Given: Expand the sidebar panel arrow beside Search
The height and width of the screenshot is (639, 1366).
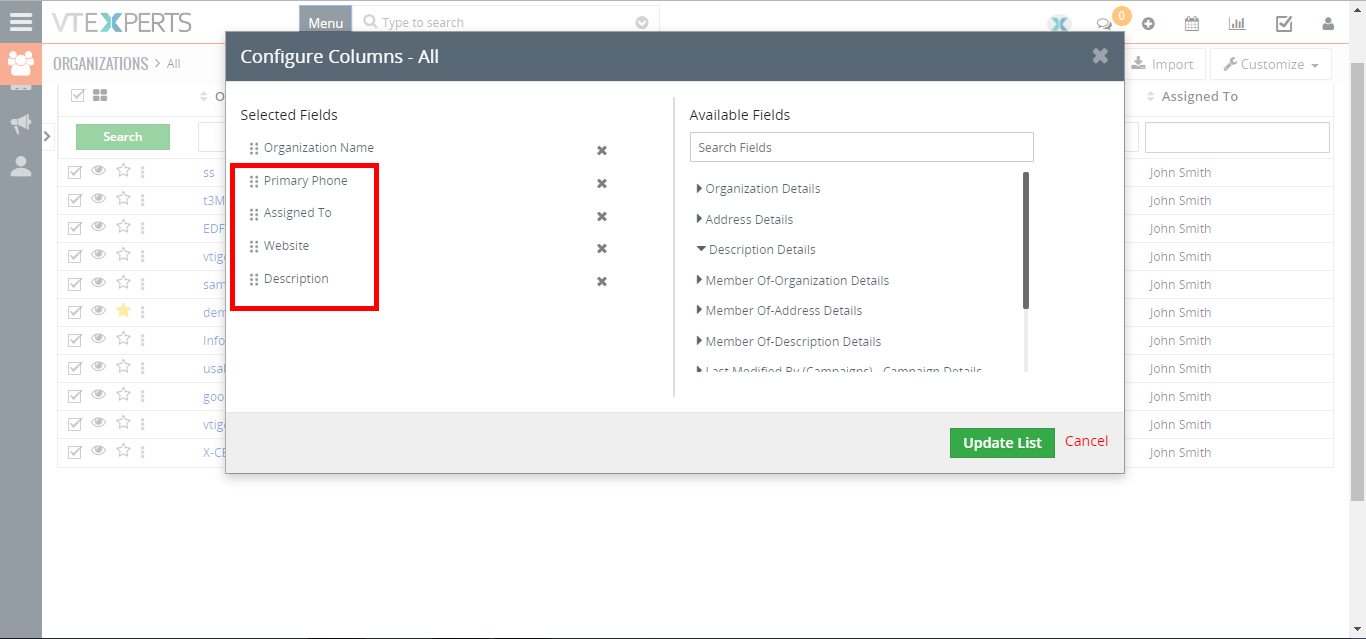Looking at the screenshot, I should (x=47, y=136).
